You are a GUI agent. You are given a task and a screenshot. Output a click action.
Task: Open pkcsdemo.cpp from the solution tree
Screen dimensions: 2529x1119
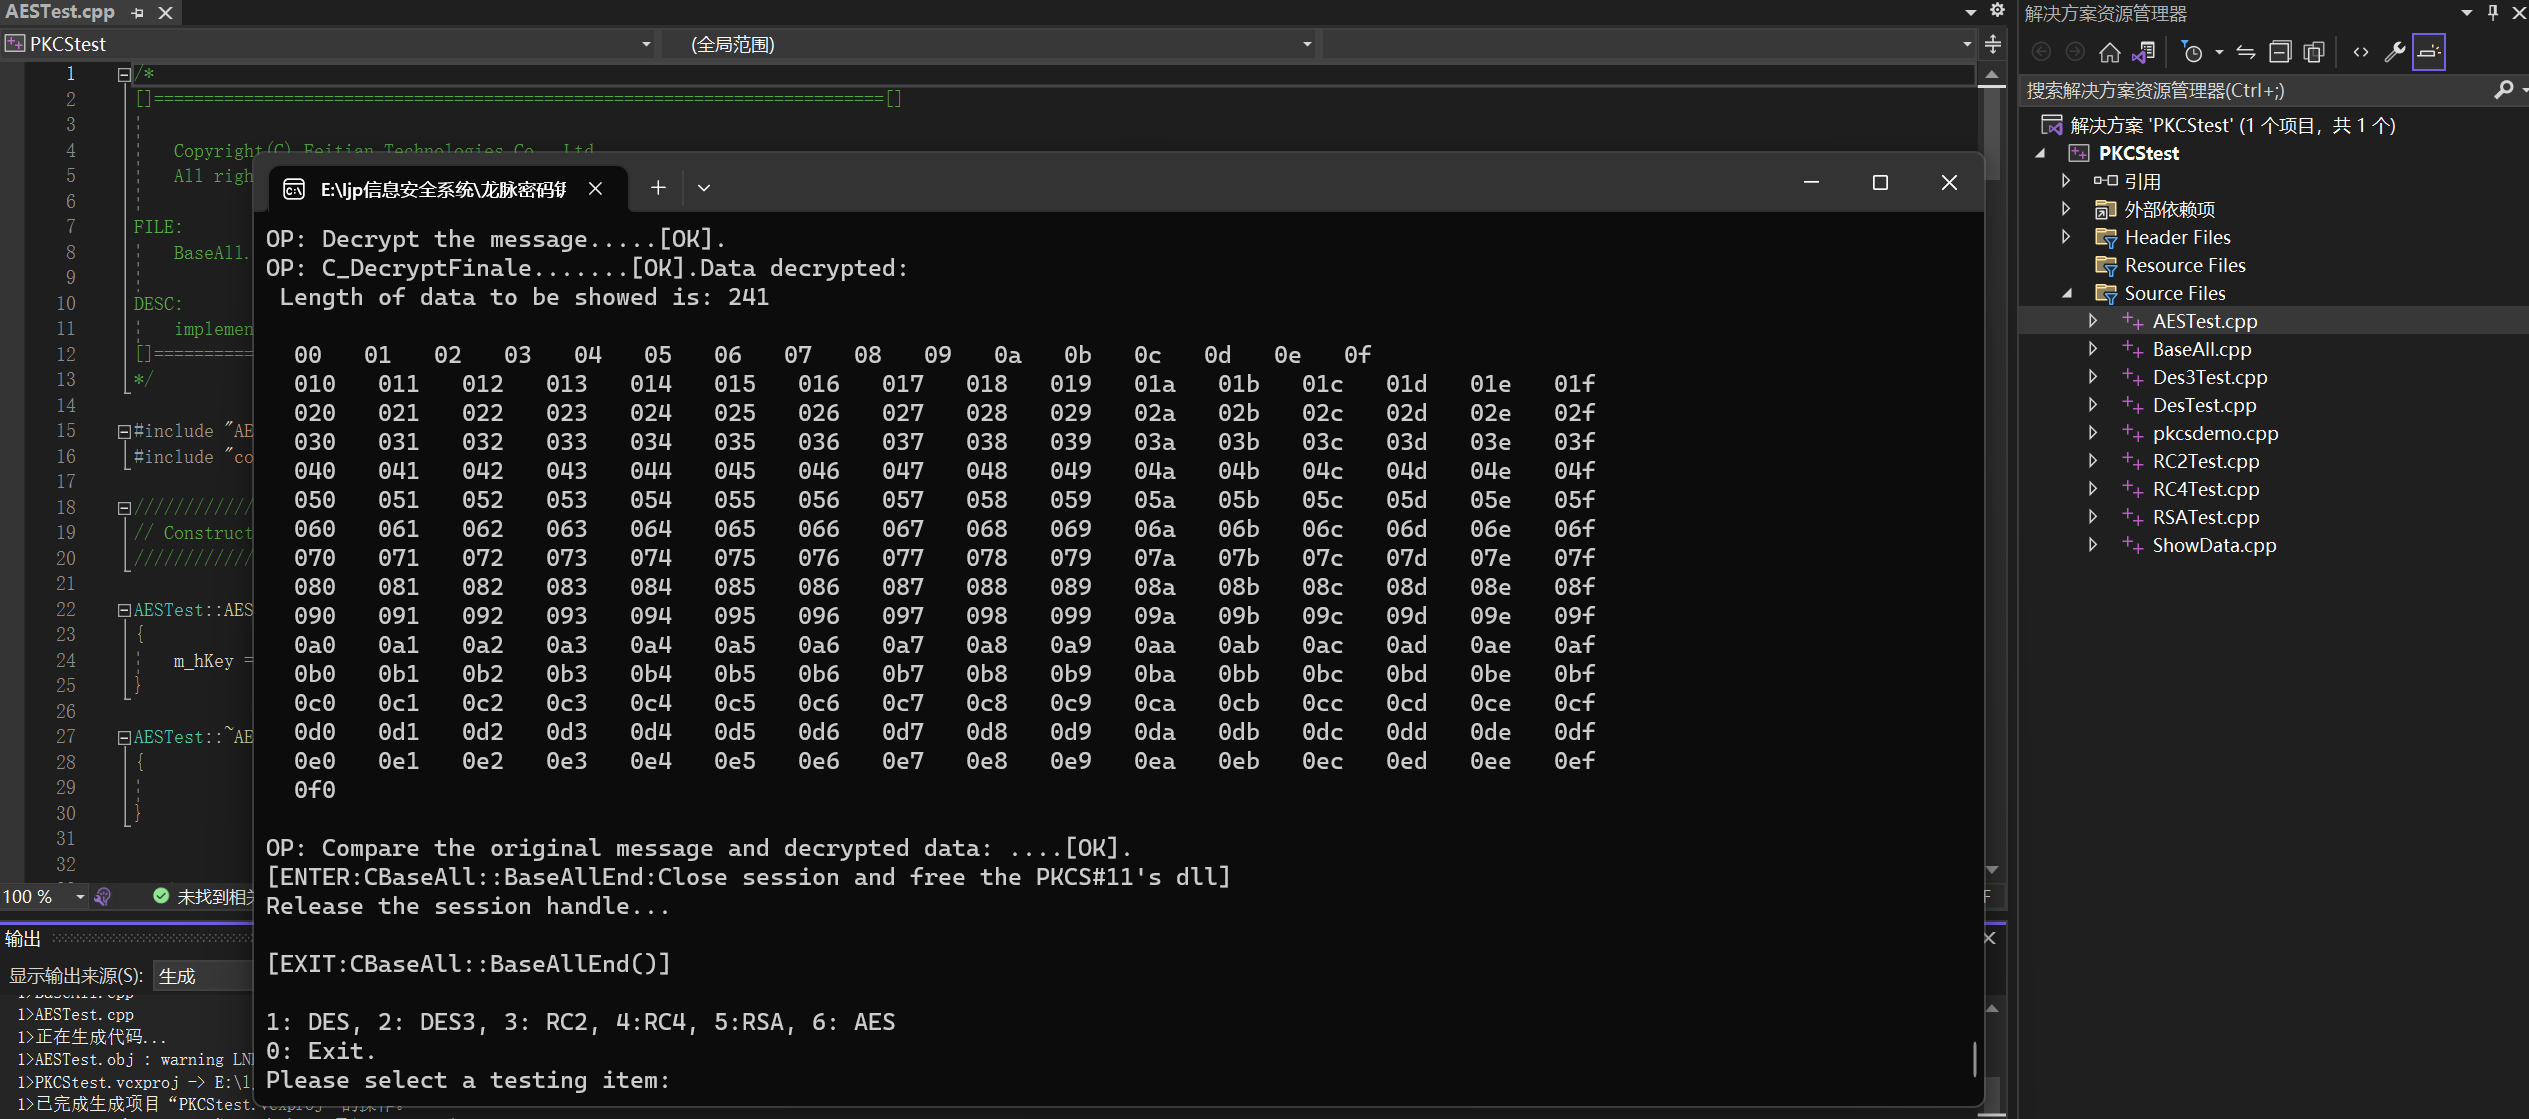[2214, 433]
